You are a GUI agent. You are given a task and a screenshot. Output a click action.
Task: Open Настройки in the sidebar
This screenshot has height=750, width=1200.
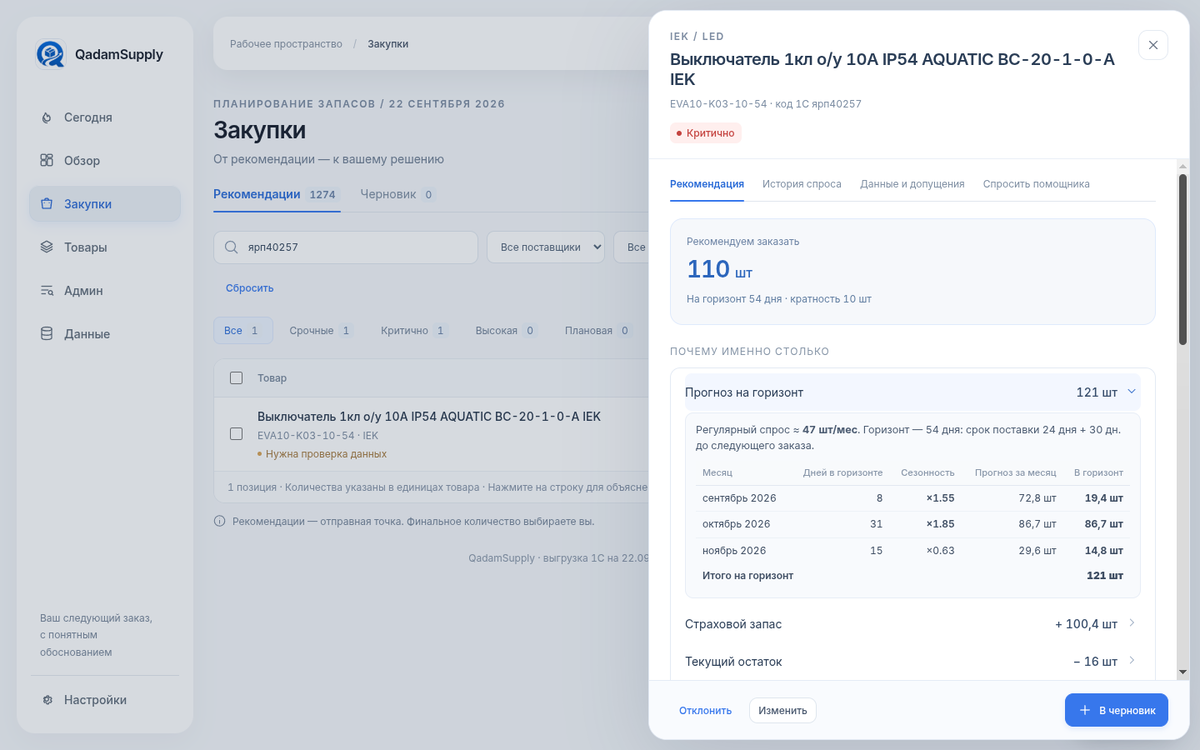[105, 700]
